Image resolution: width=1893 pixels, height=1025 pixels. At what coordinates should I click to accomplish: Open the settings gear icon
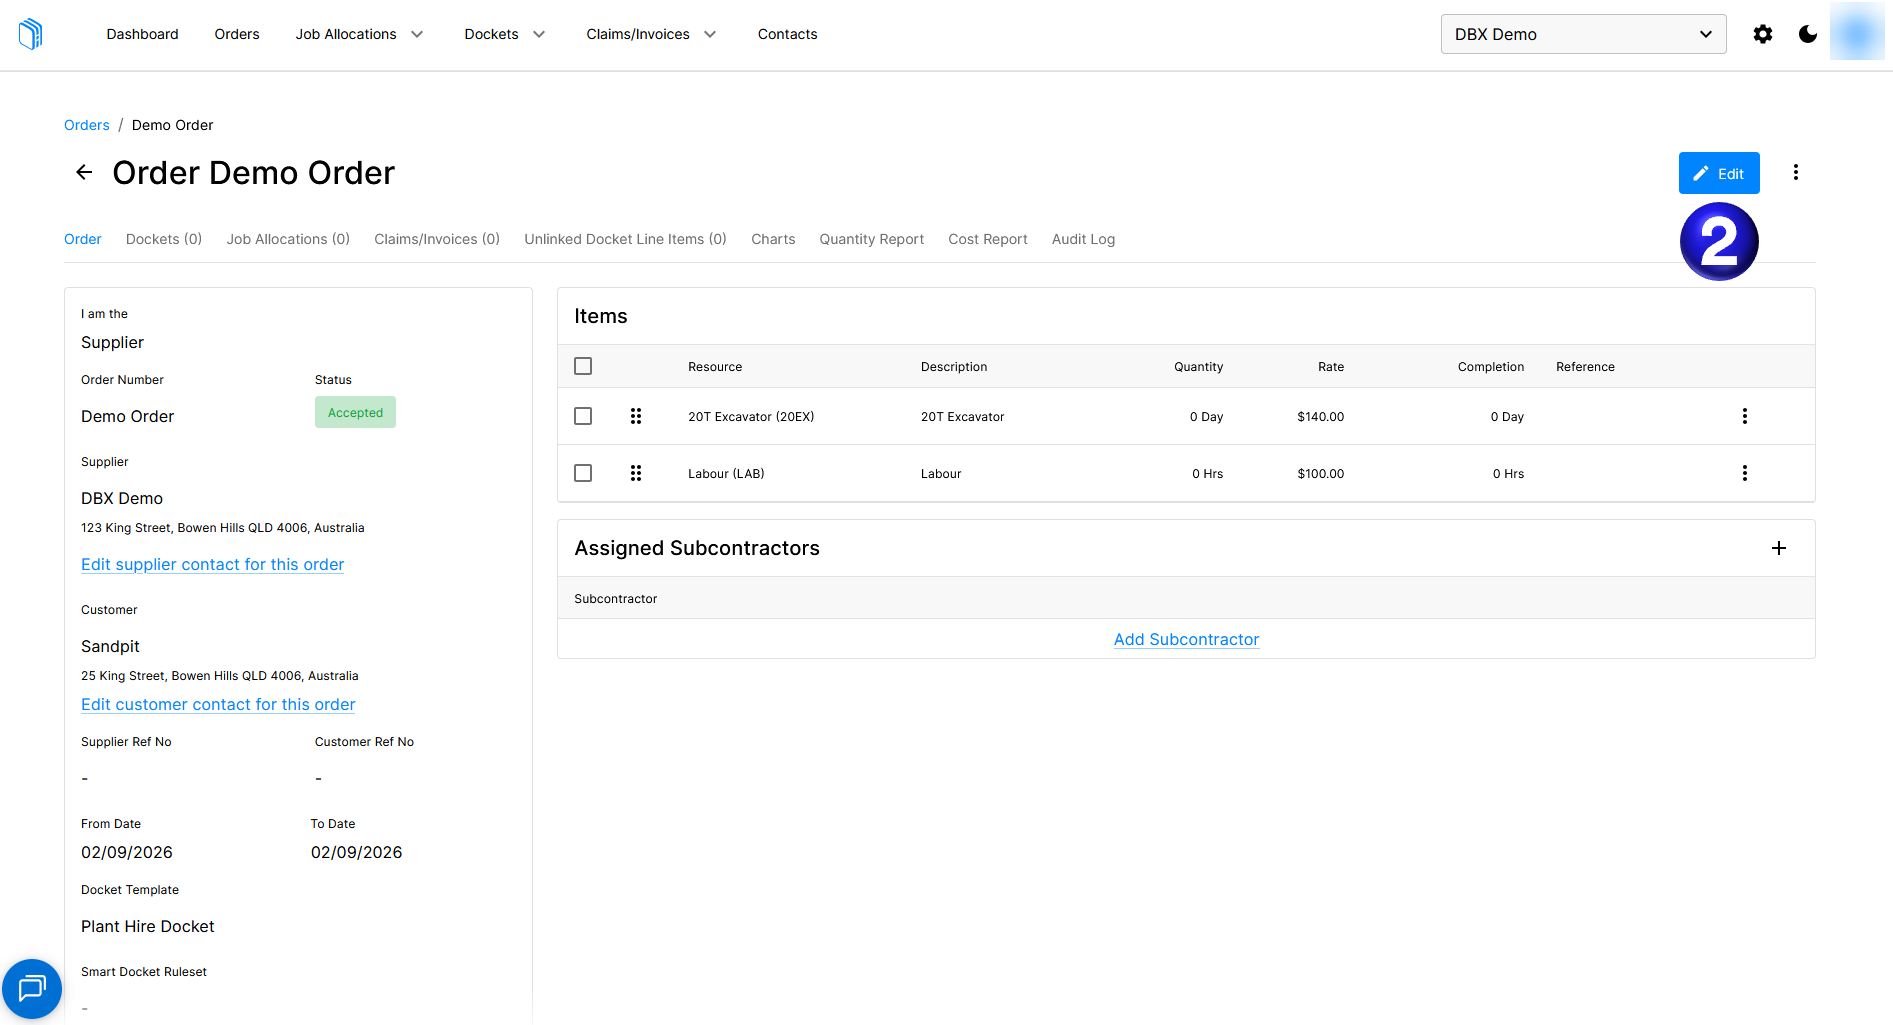[x=1763, y=34]
